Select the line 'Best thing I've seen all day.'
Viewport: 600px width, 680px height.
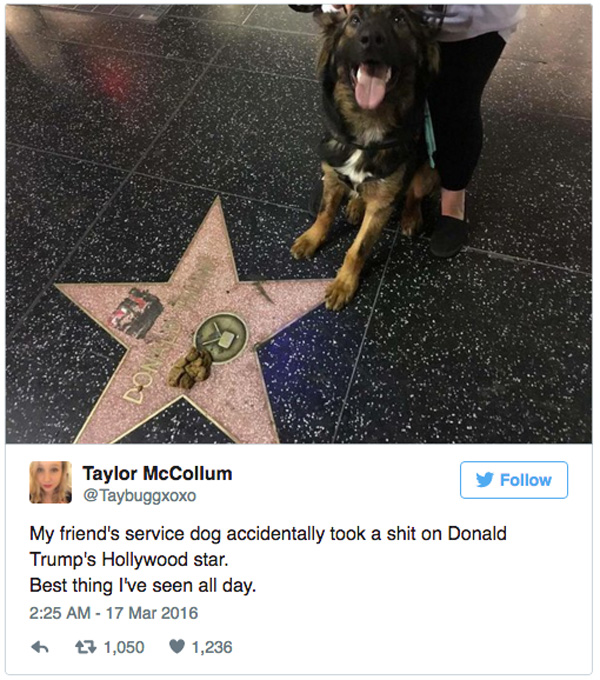[x=143, y=585]
